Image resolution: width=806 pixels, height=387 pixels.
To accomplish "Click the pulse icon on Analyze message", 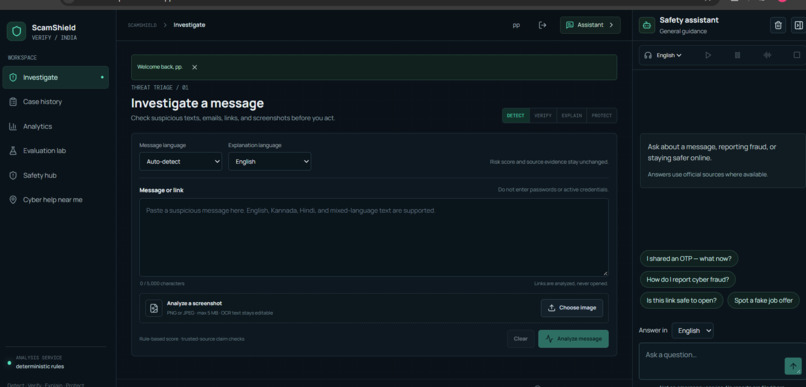I will click(549, 339).
